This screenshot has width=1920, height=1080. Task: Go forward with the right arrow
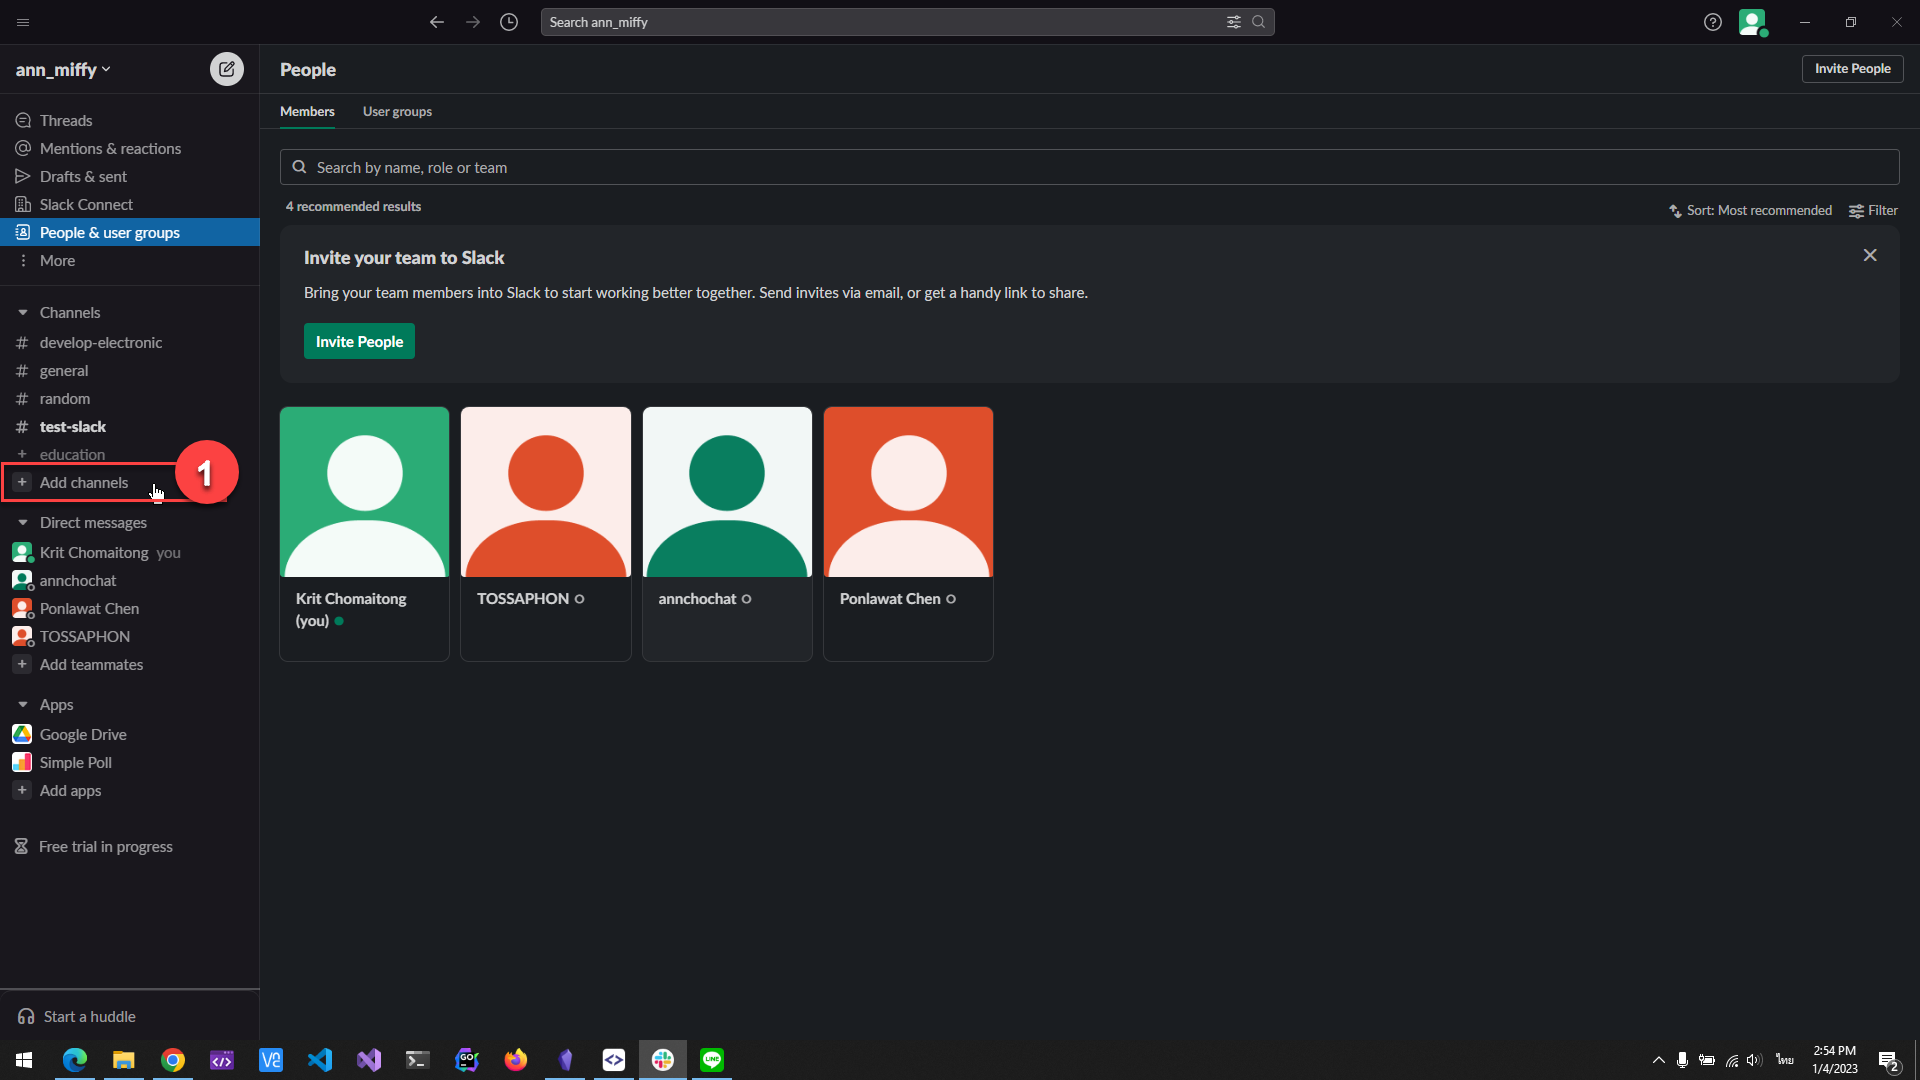pos(473,22)
